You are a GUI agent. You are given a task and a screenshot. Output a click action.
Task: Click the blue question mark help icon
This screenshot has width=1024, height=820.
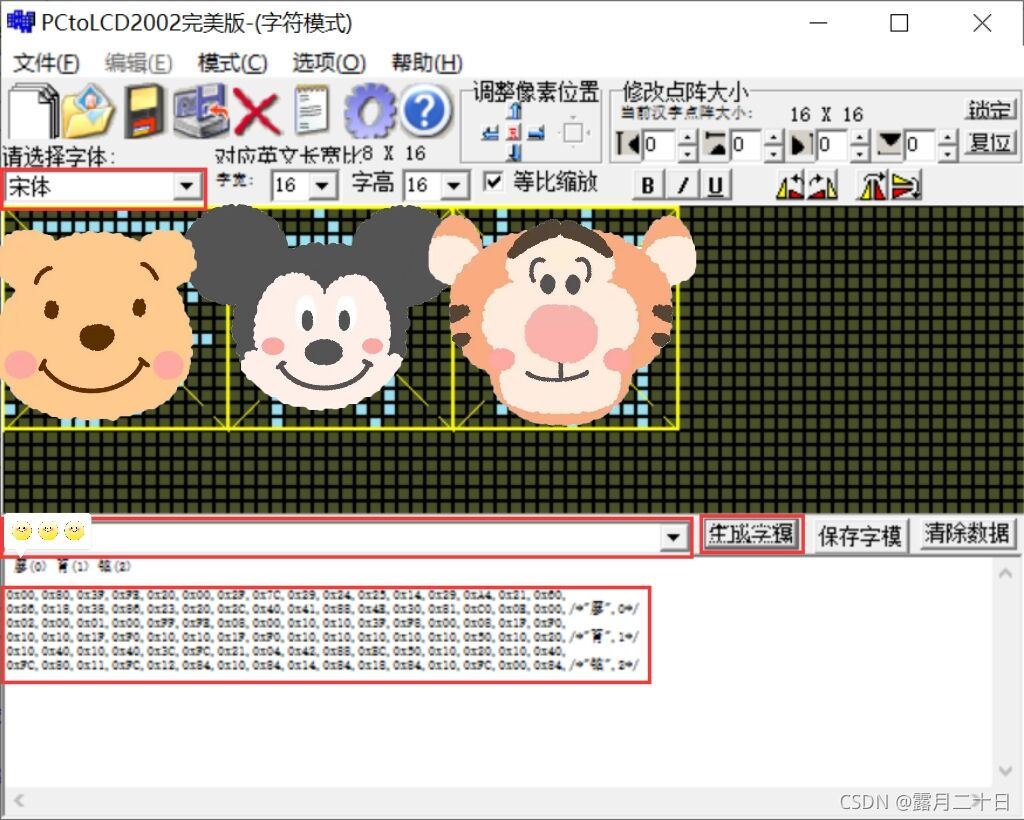(x=425, y=110)
